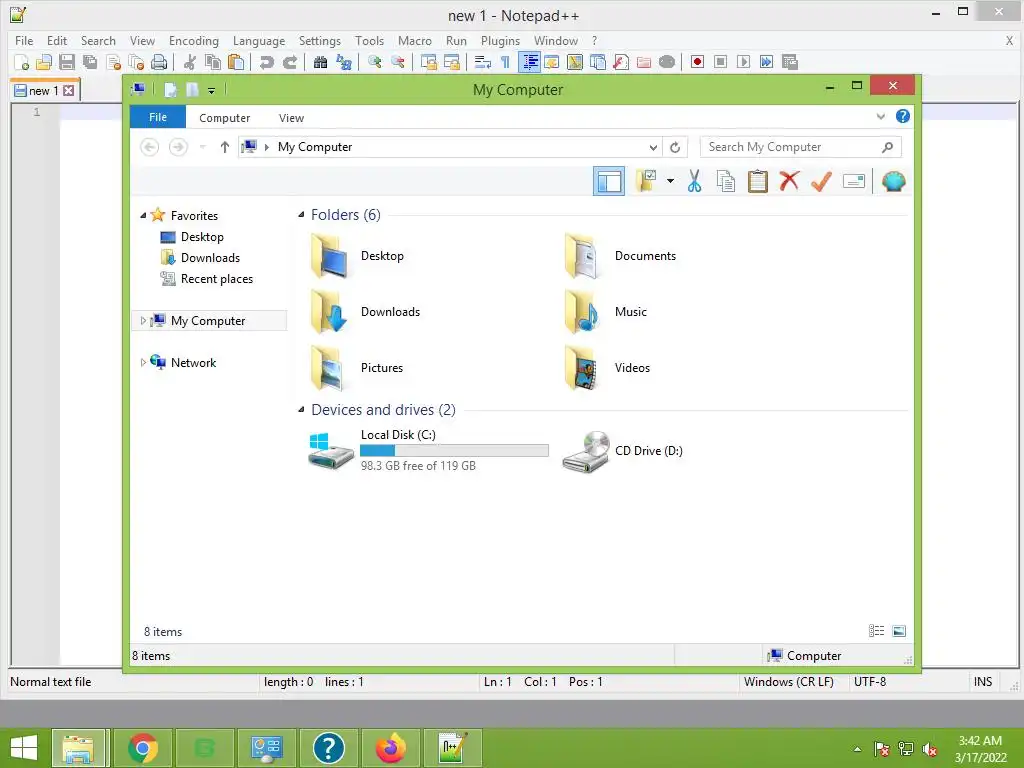This screenshot has height=768, width=1024.
Task: Open Quick Access Toolbar customize dropdown
Action: pos(212,90)
